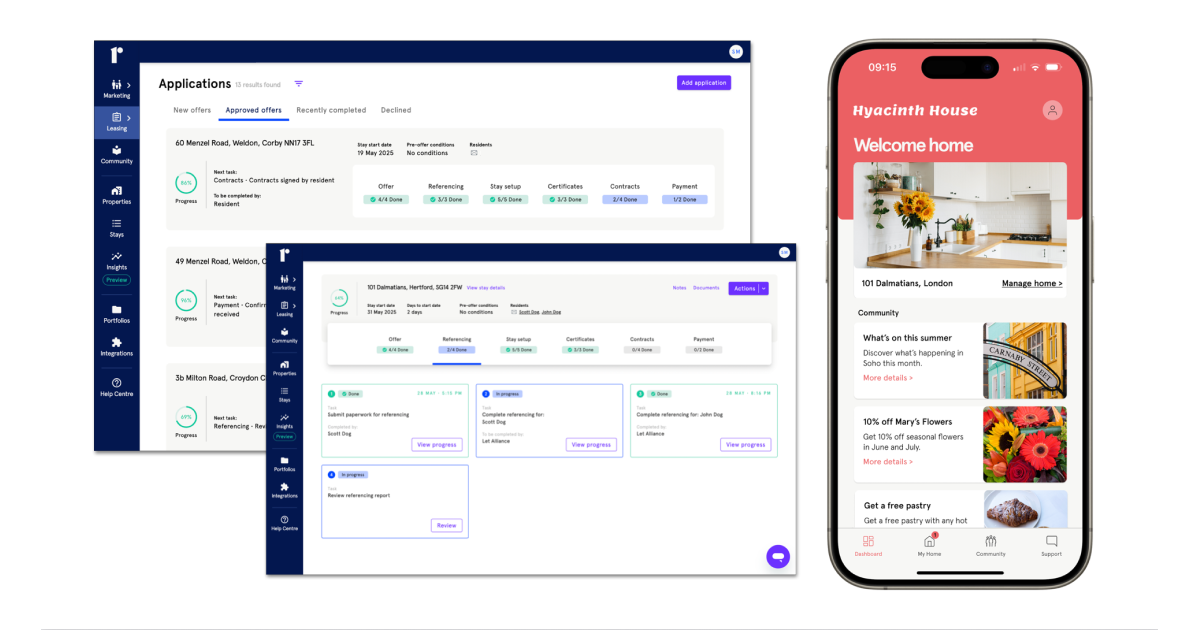Open Properties icon in Applications window sidebar
Viewport: 1200px width, 630px height.
coord(117,190)
